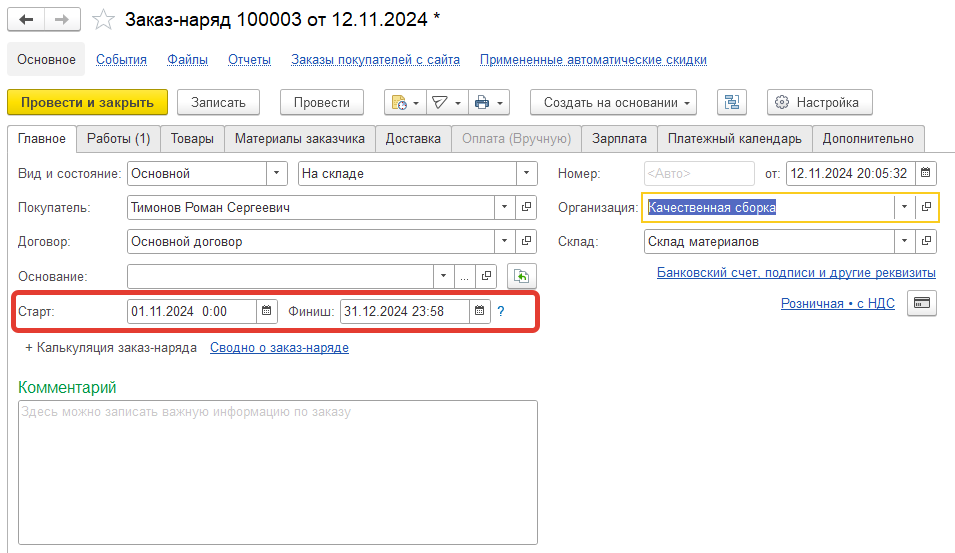Screen dimensions: 955x553
Task: Open Склад record with open icon
Action: coord(926,241)
